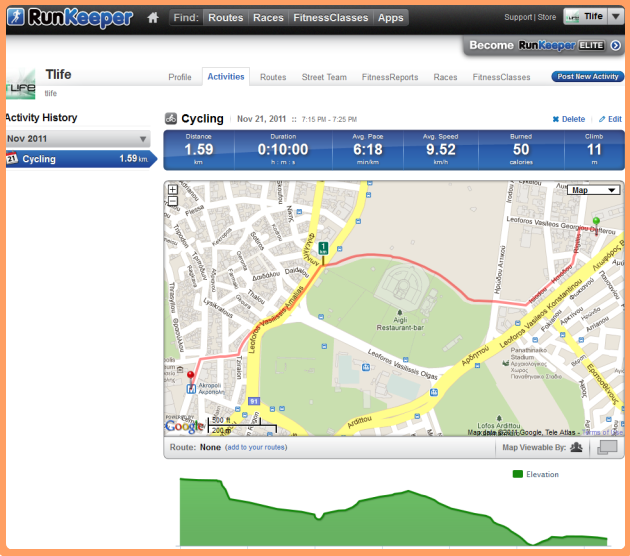Viewport: 630px width, 556px height.
Task: Click the green start pin on map
Action: click(596, 222)
